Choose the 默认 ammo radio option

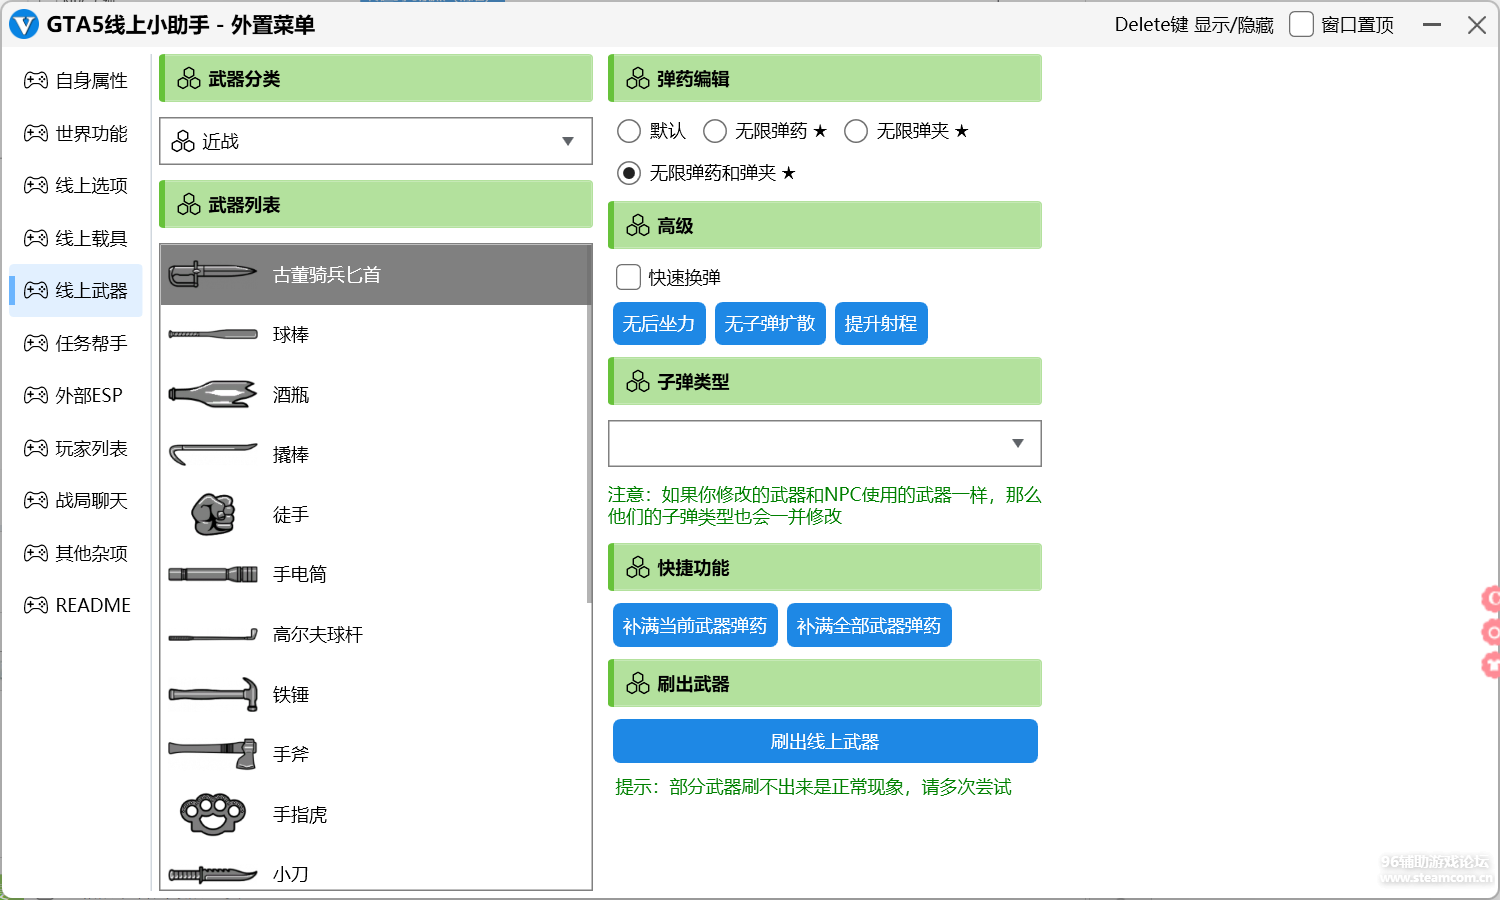tap(629, 131)
